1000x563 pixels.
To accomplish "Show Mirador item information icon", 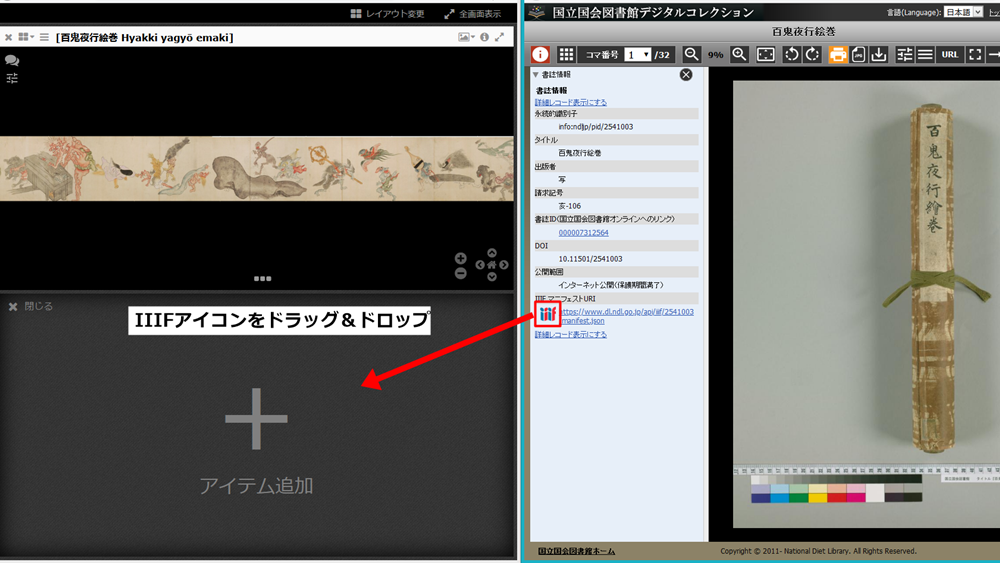I will pyautogui.click(x=485, y=37).
